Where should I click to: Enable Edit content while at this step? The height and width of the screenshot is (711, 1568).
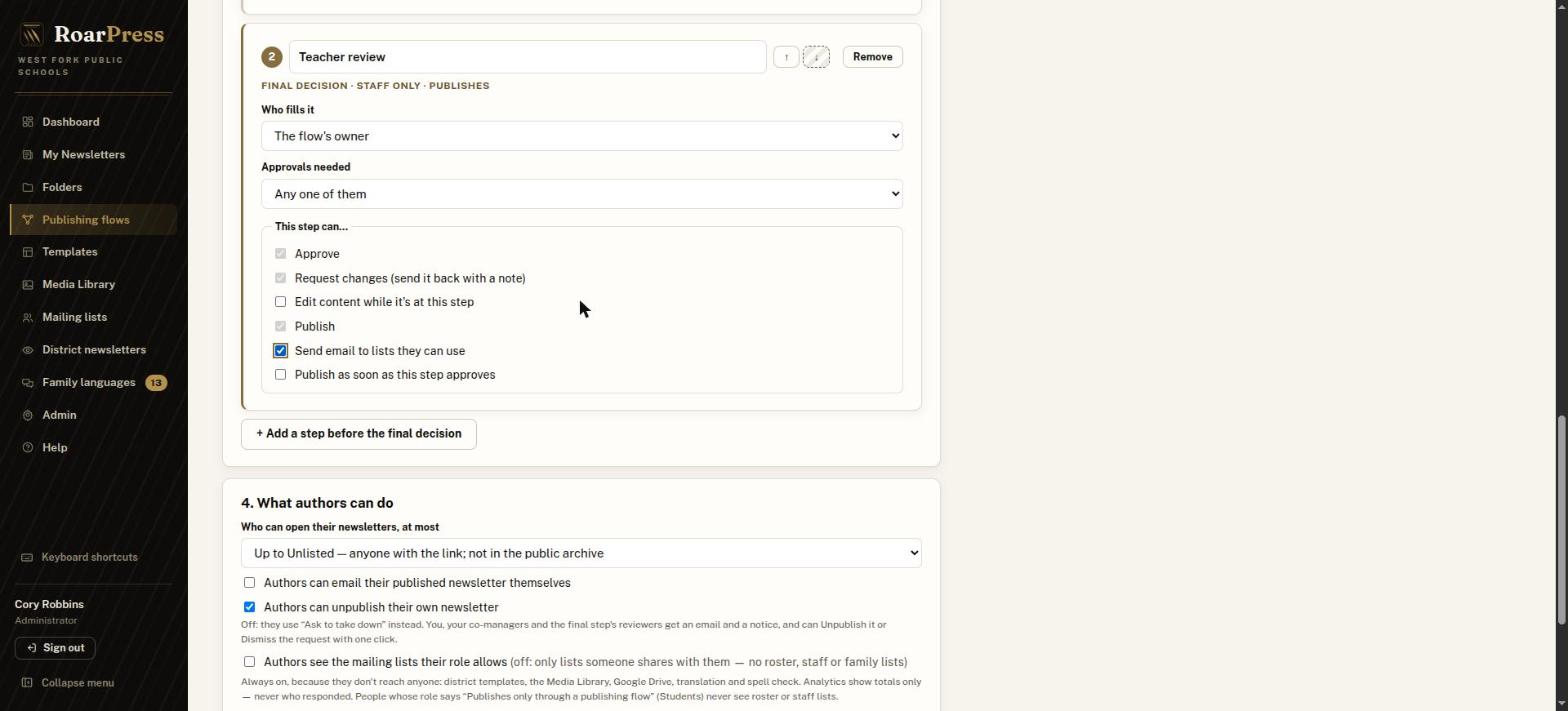coord(280,302)
